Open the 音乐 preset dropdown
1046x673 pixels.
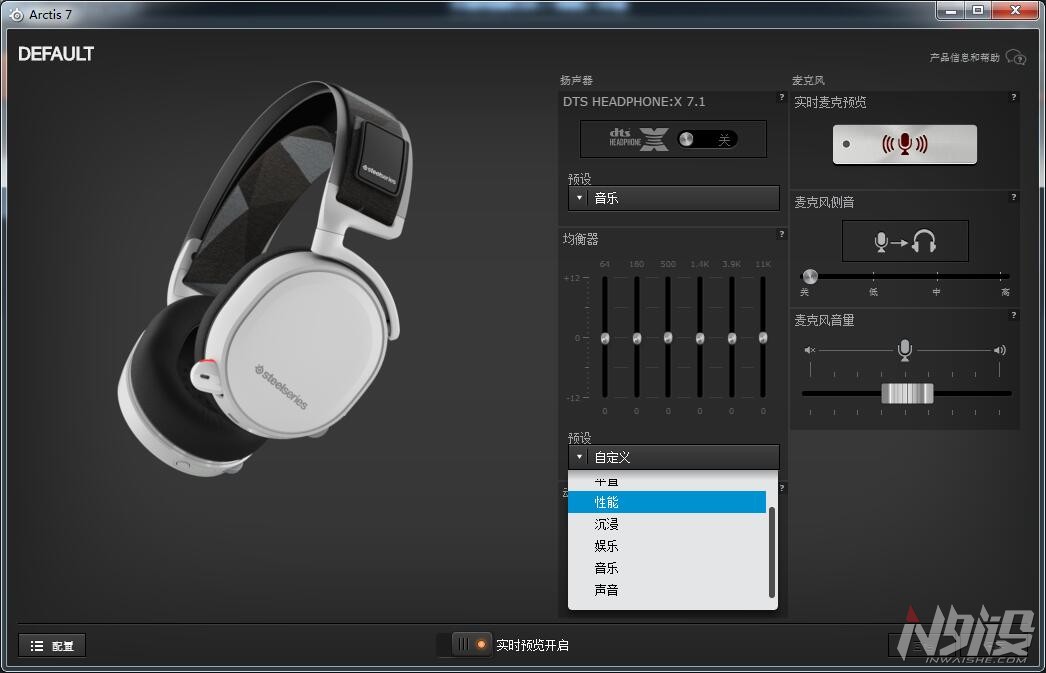pos(673,197)
